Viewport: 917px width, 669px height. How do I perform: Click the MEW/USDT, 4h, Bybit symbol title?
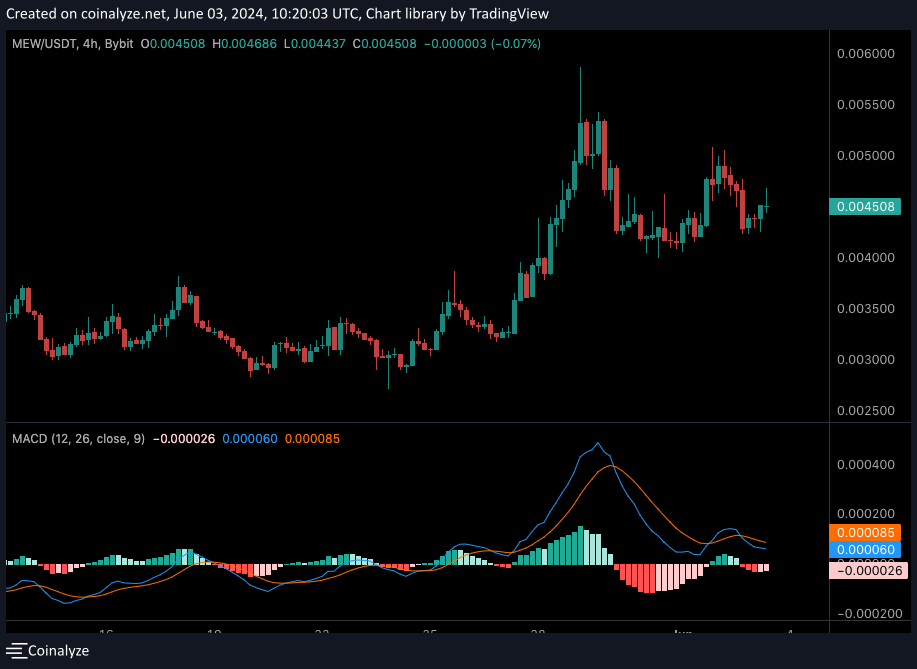[x=72, y=44]
